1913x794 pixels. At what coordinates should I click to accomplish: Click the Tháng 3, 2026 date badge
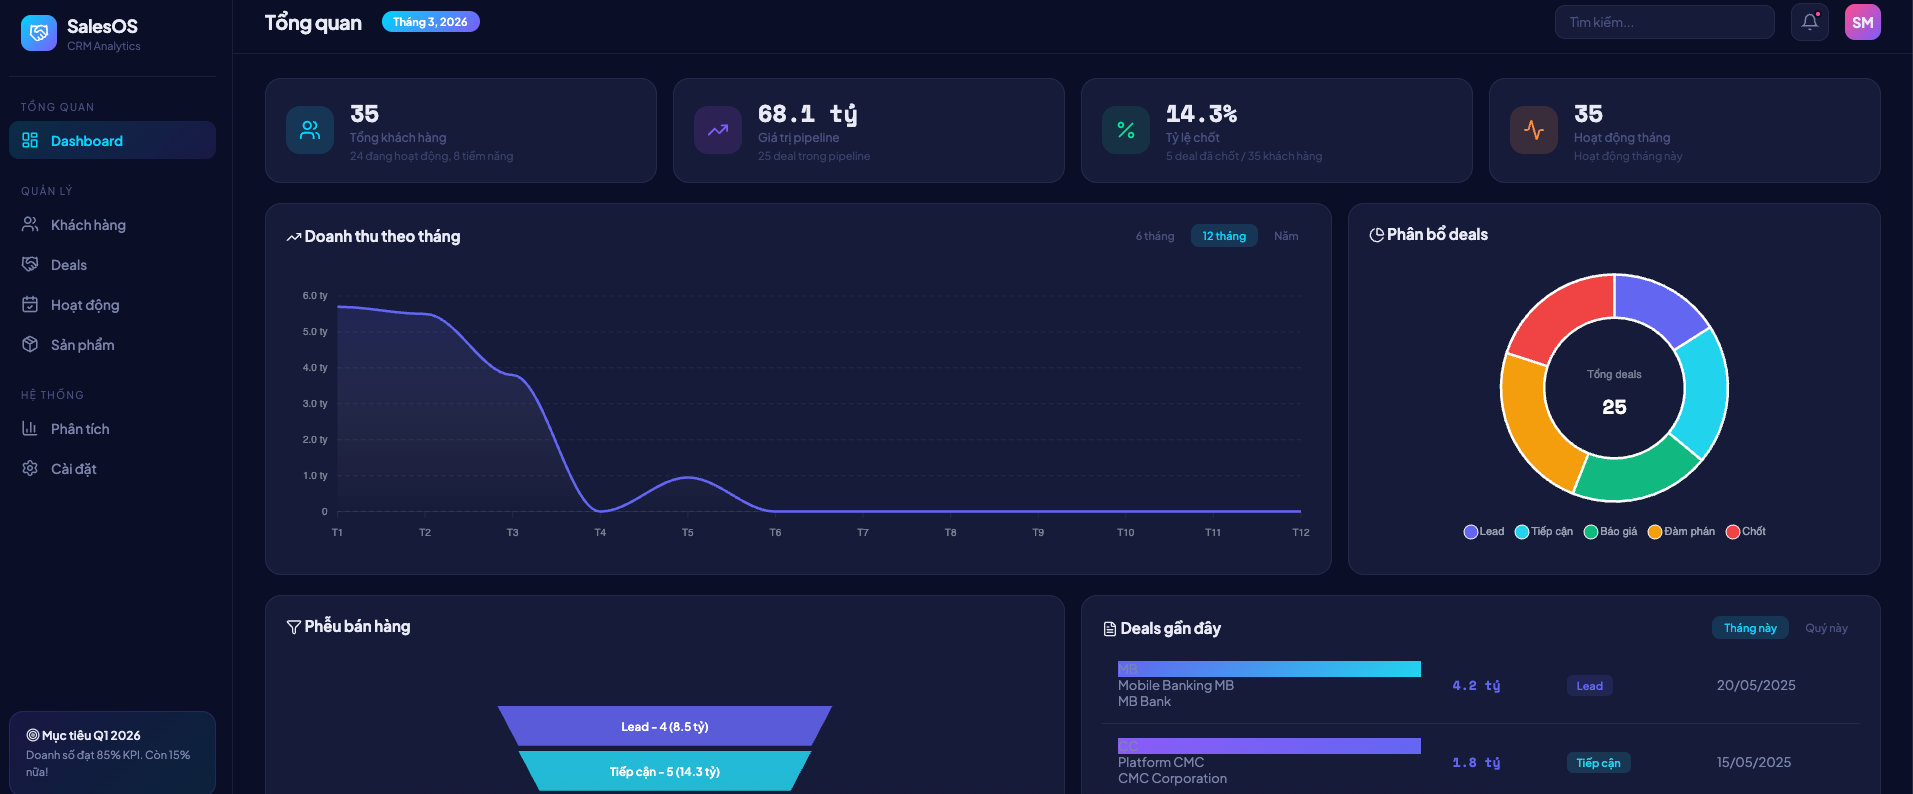tap(430, 22)
